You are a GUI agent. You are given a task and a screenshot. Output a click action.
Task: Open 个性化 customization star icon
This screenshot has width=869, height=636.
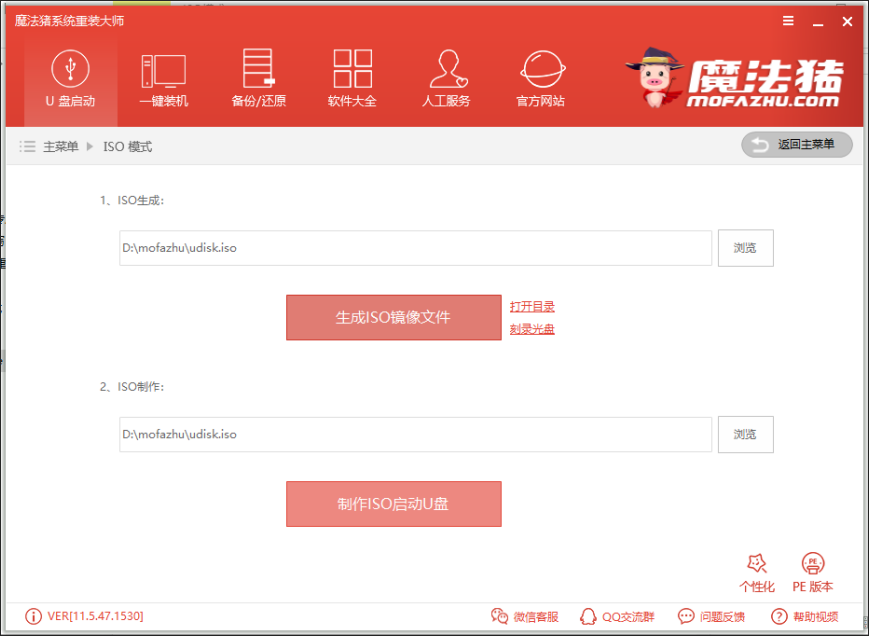[757, 573]
